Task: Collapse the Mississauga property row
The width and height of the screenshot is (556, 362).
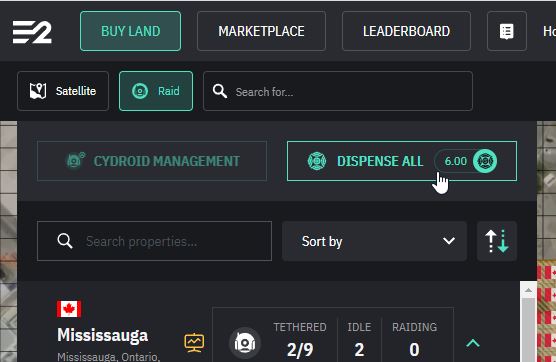Action: click(473, 343)
